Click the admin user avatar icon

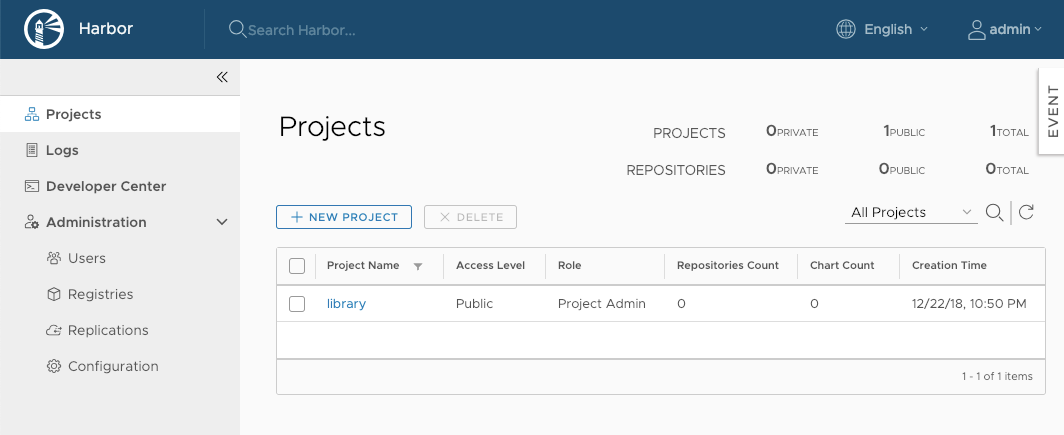(976, 29)
